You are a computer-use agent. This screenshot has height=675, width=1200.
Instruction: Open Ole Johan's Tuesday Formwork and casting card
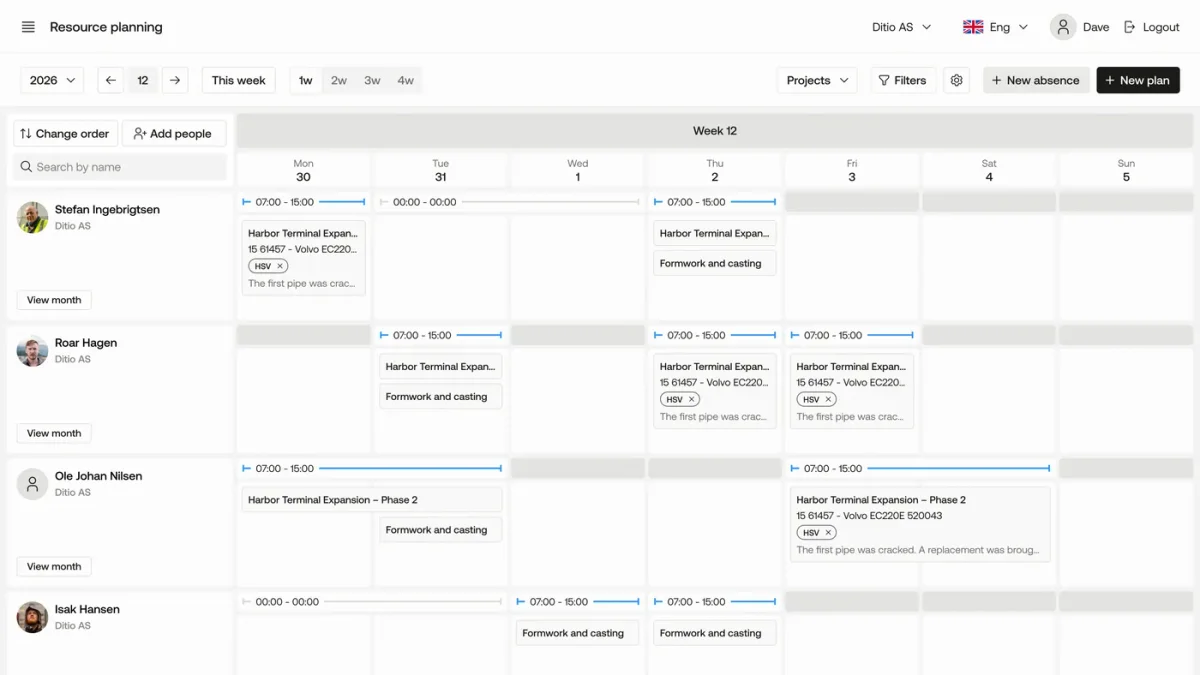441,530
